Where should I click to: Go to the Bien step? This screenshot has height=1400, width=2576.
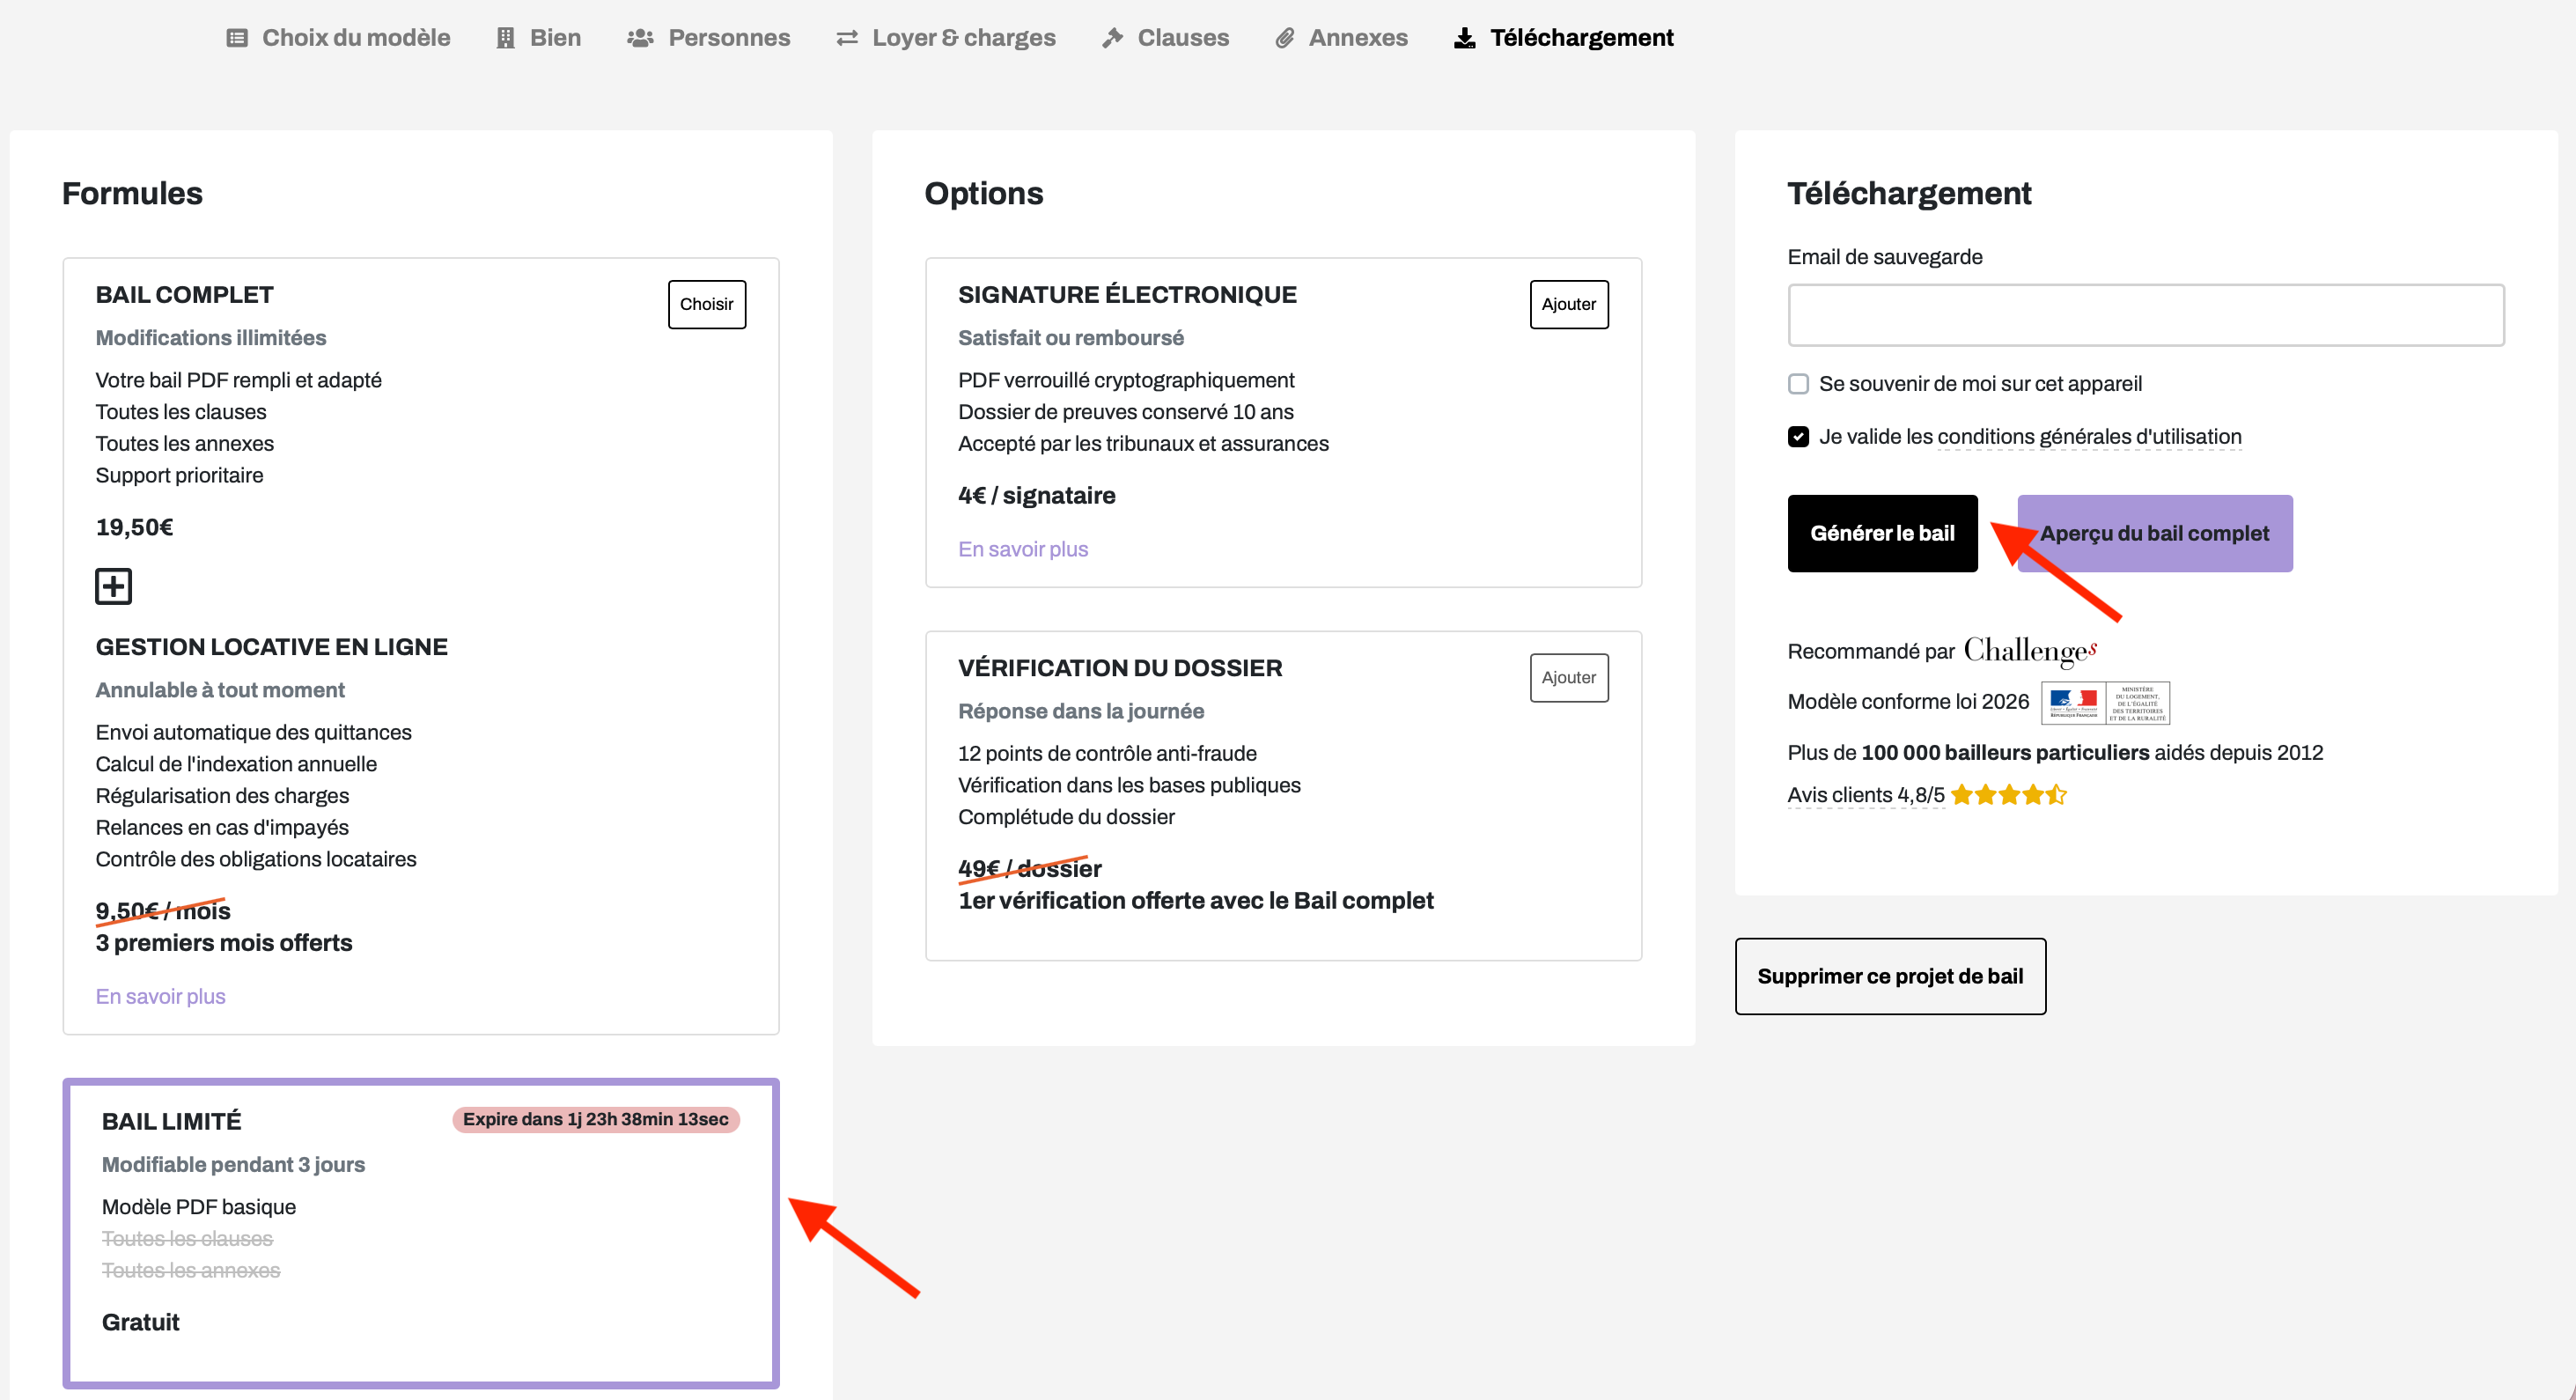[x=538, y=38]
